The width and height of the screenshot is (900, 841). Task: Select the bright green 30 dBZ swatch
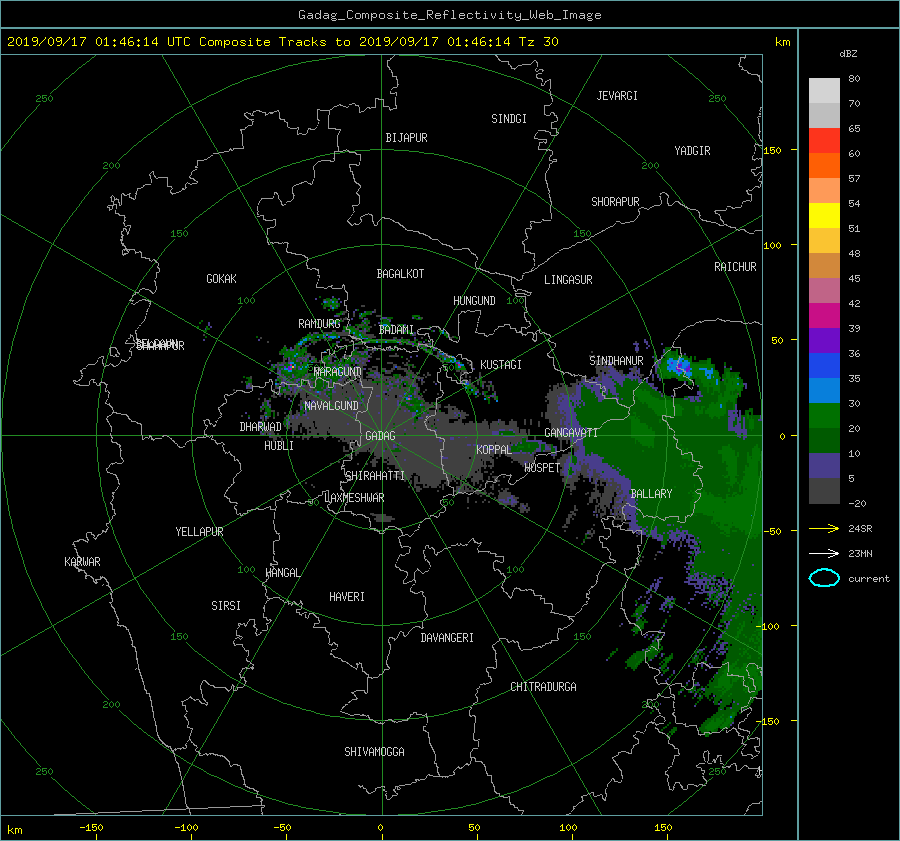(824, 415)
